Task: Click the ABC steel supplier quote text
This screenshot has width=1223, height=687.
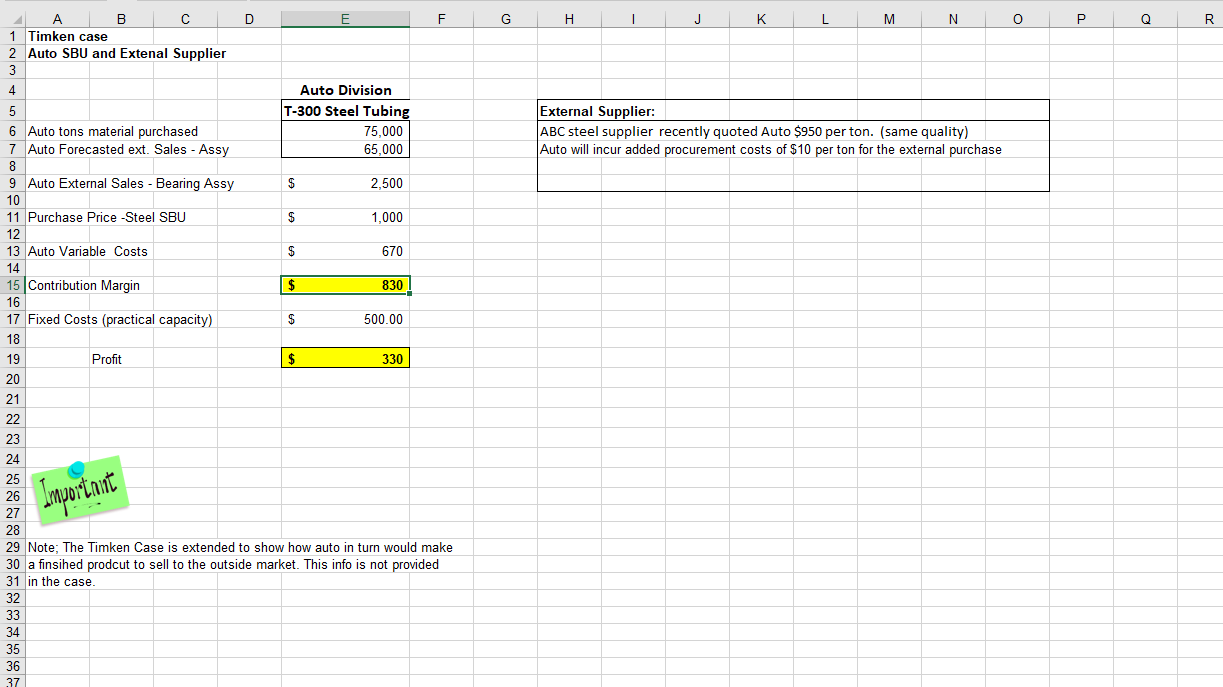Action: point(754,131)
